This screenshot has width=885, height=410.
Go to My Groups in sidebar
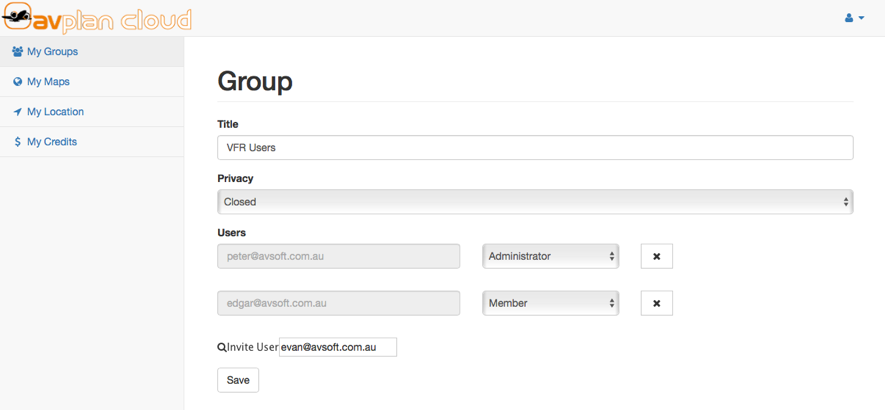click(52, 52)
